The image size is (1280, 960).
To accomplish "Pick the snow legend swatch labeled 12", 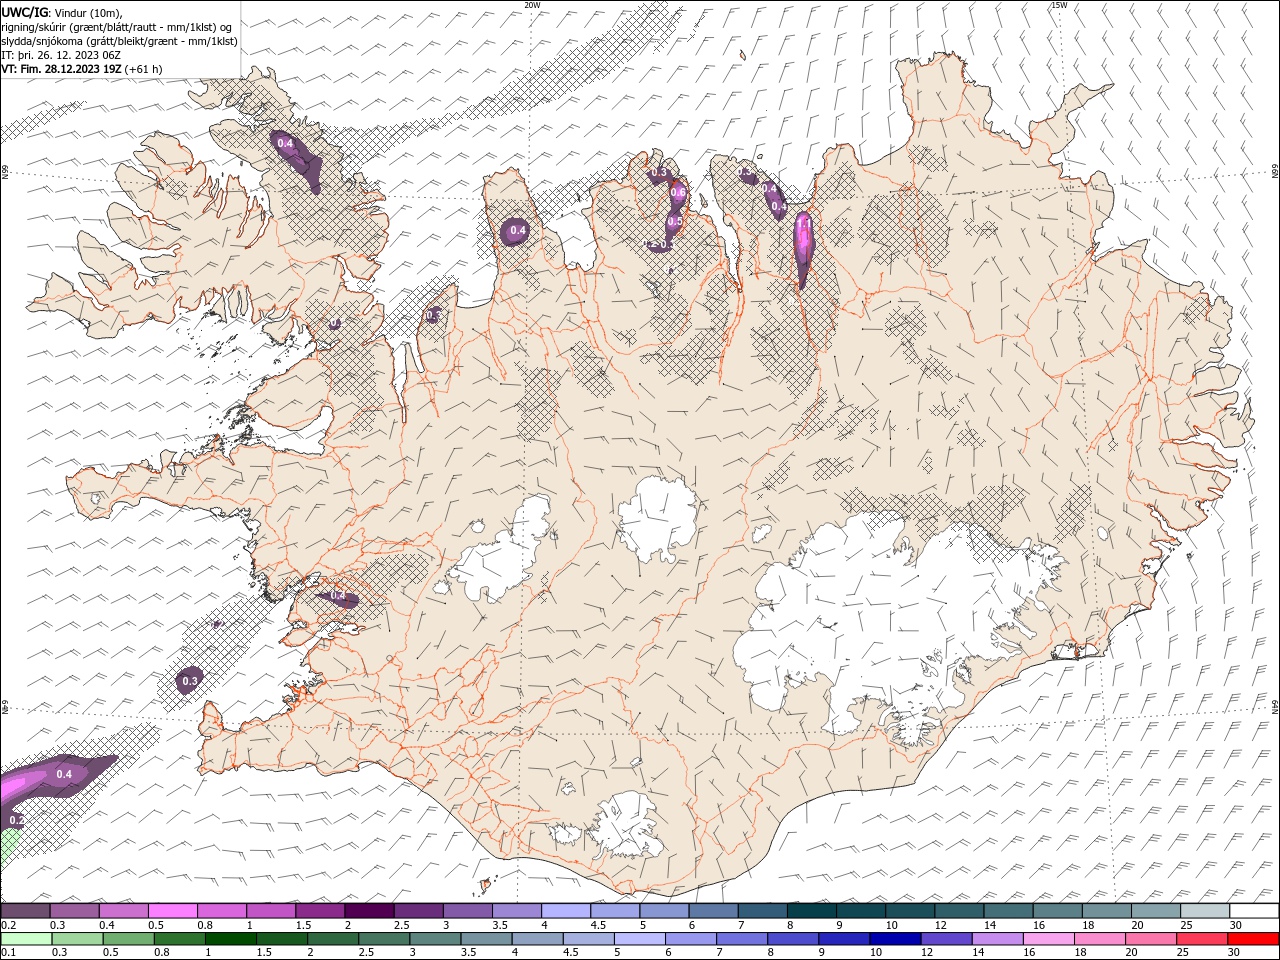I will 959,911.
